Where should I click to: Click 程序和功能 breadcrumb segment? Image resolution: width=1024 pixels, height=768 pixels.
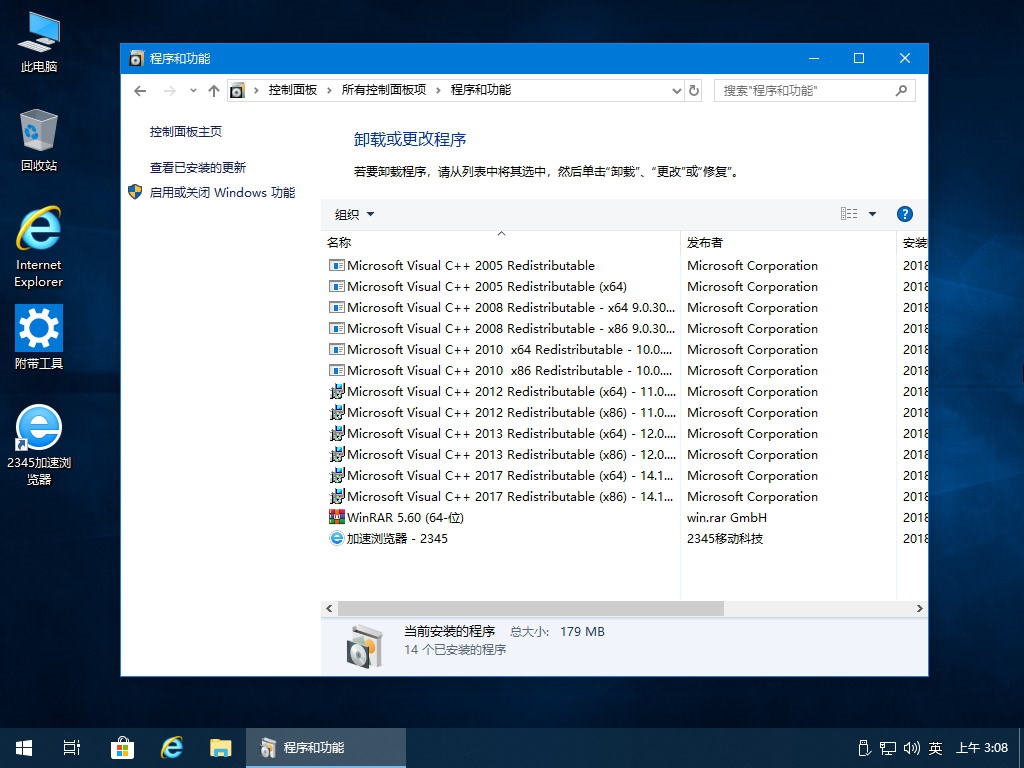(481, 90)
